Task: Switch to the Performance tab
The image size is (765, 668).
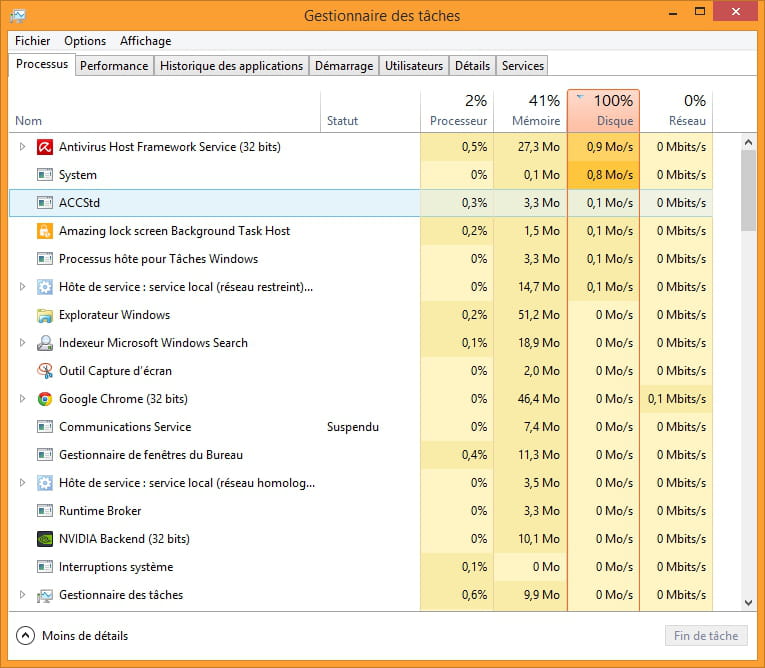Action: [114, 66]
